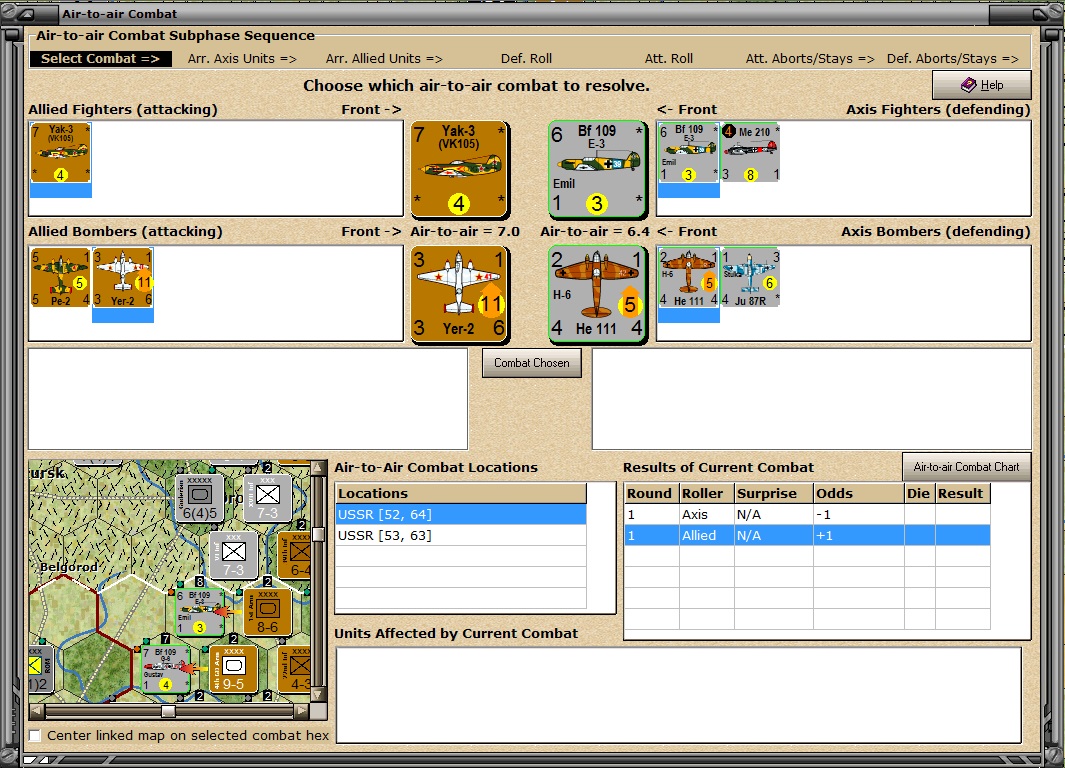Click the Select Combat => subphase step
Image resolution: width=1065 pixels, height=768 pixels.
tap(101, 58)
